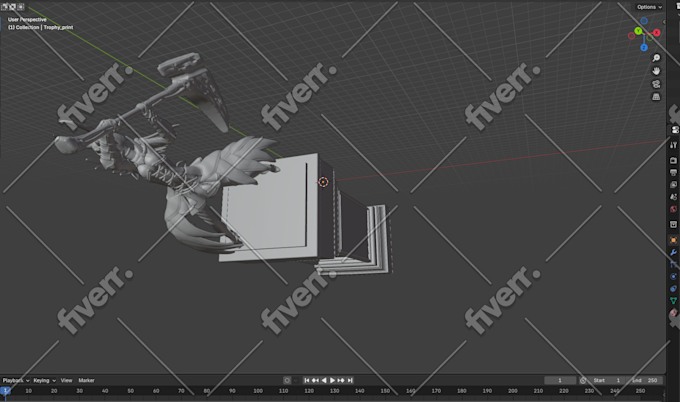Click the blue playhead at frame 1
The image size is (680, 402).
5,391
